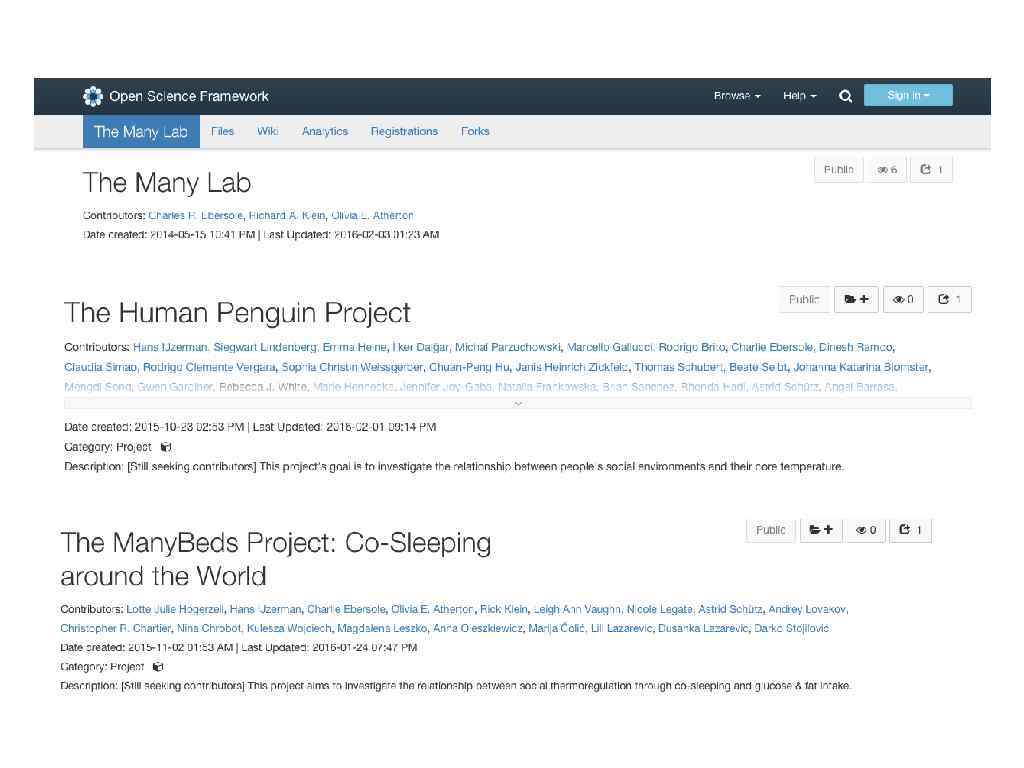Viewport: 1024px width, 768px height.
Task: Click the Sign in button
Action: [x=908, y=96]
